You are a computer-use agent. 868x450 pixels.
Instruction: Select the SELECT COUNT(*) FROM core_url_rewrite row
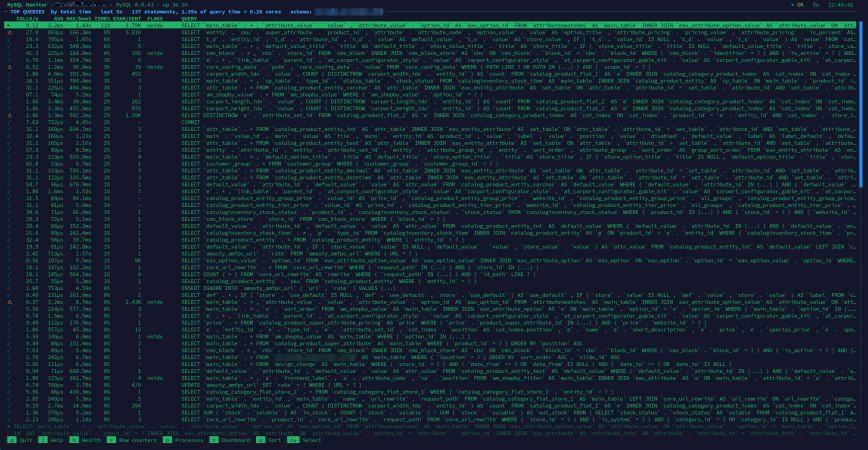[x=430, y=275]
